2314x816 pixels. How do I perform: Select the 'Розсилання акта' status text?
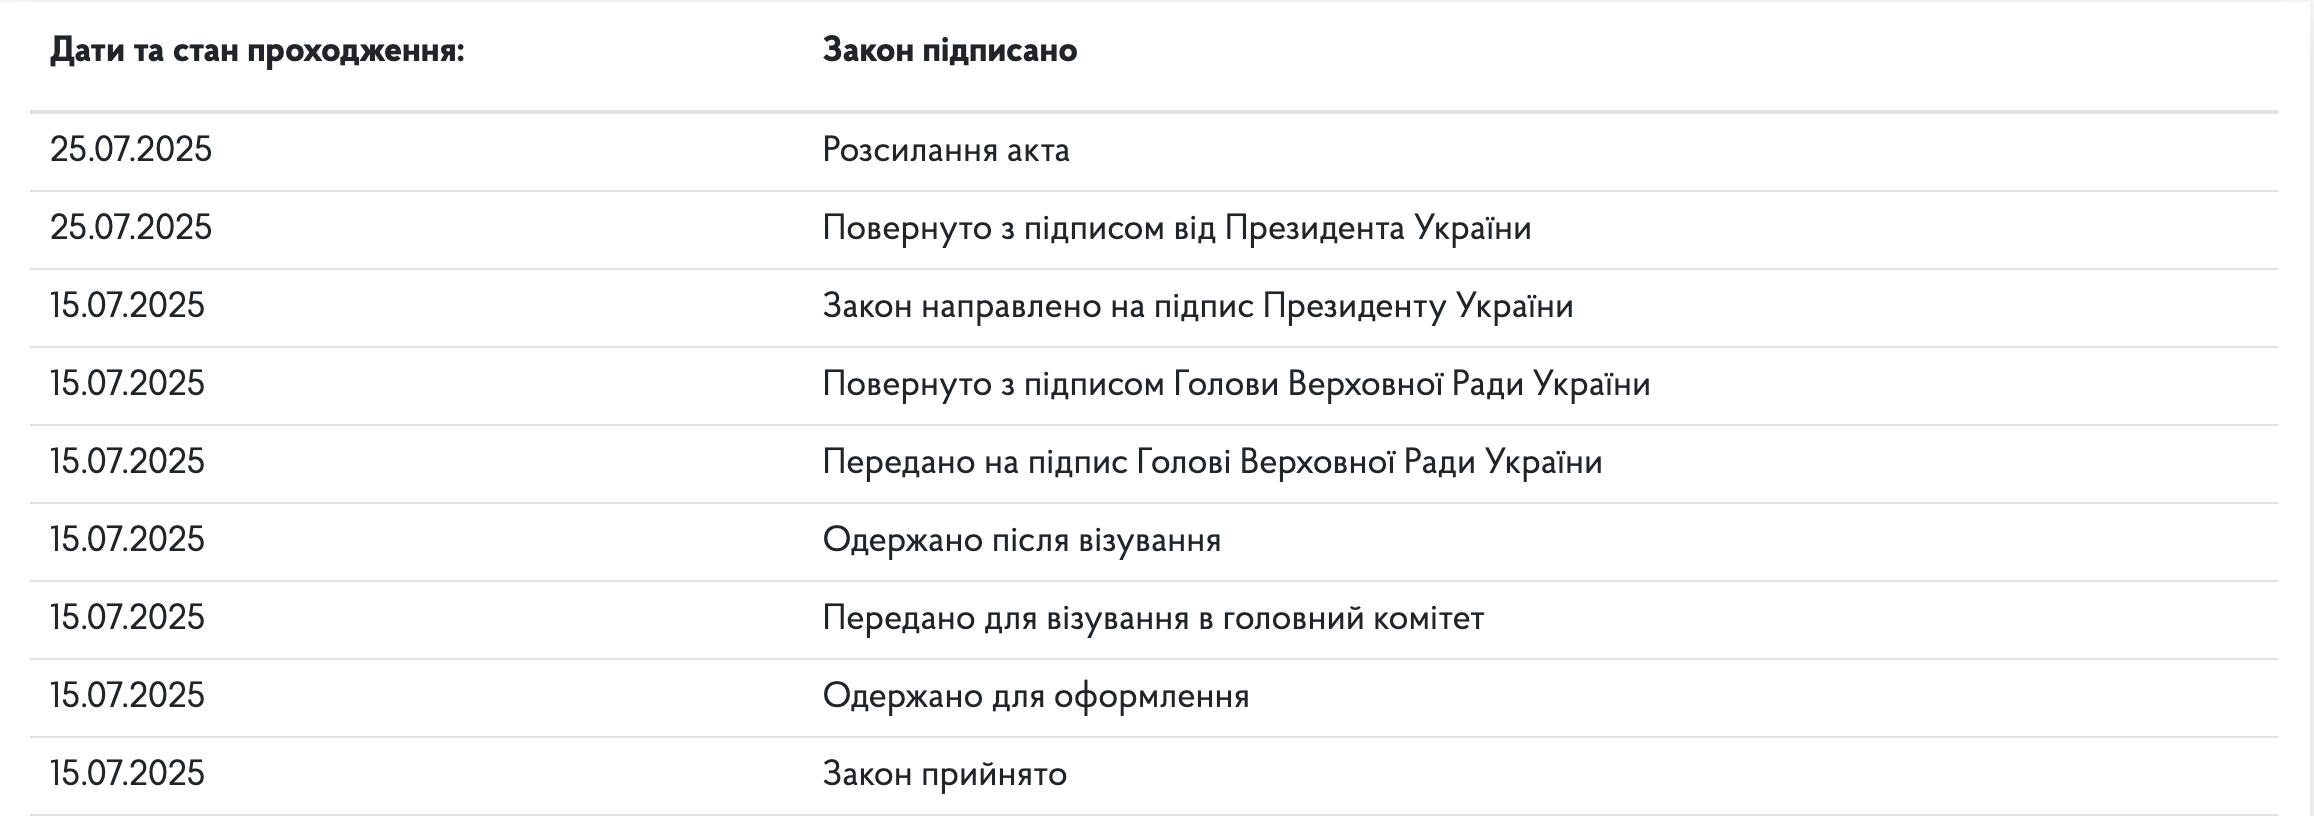tap(945, 150)
